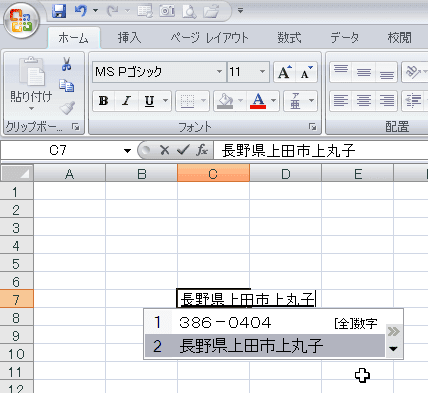Open underline style dropdown arrow

(x=166, y=100)
